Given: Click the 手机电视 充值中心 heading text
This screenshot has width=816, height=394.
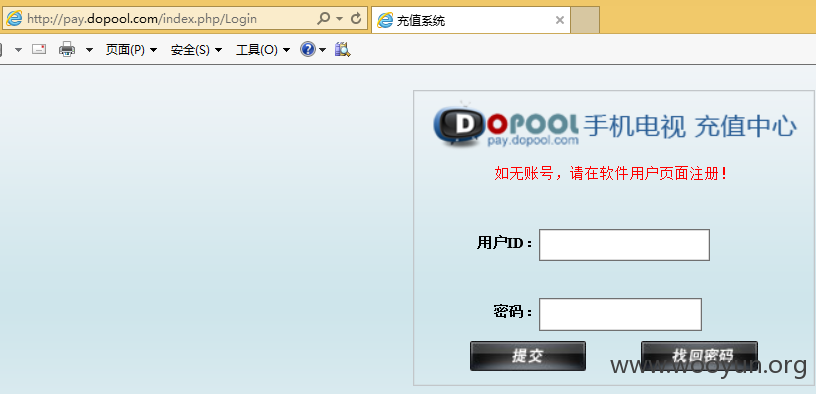Looking at the screenshot, I should click(x=690, y=126).
